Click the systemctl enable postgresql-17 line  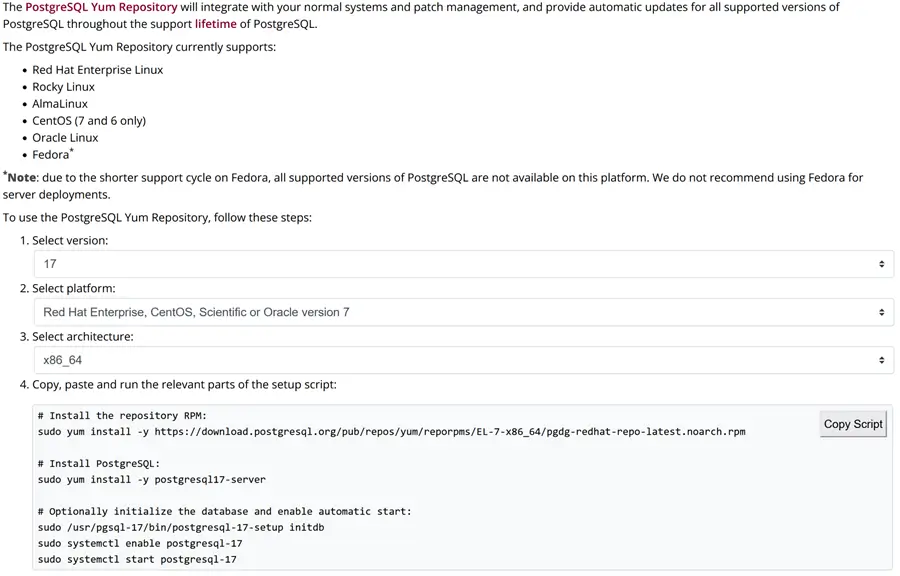pyautogui.click(x=140, y=543)
